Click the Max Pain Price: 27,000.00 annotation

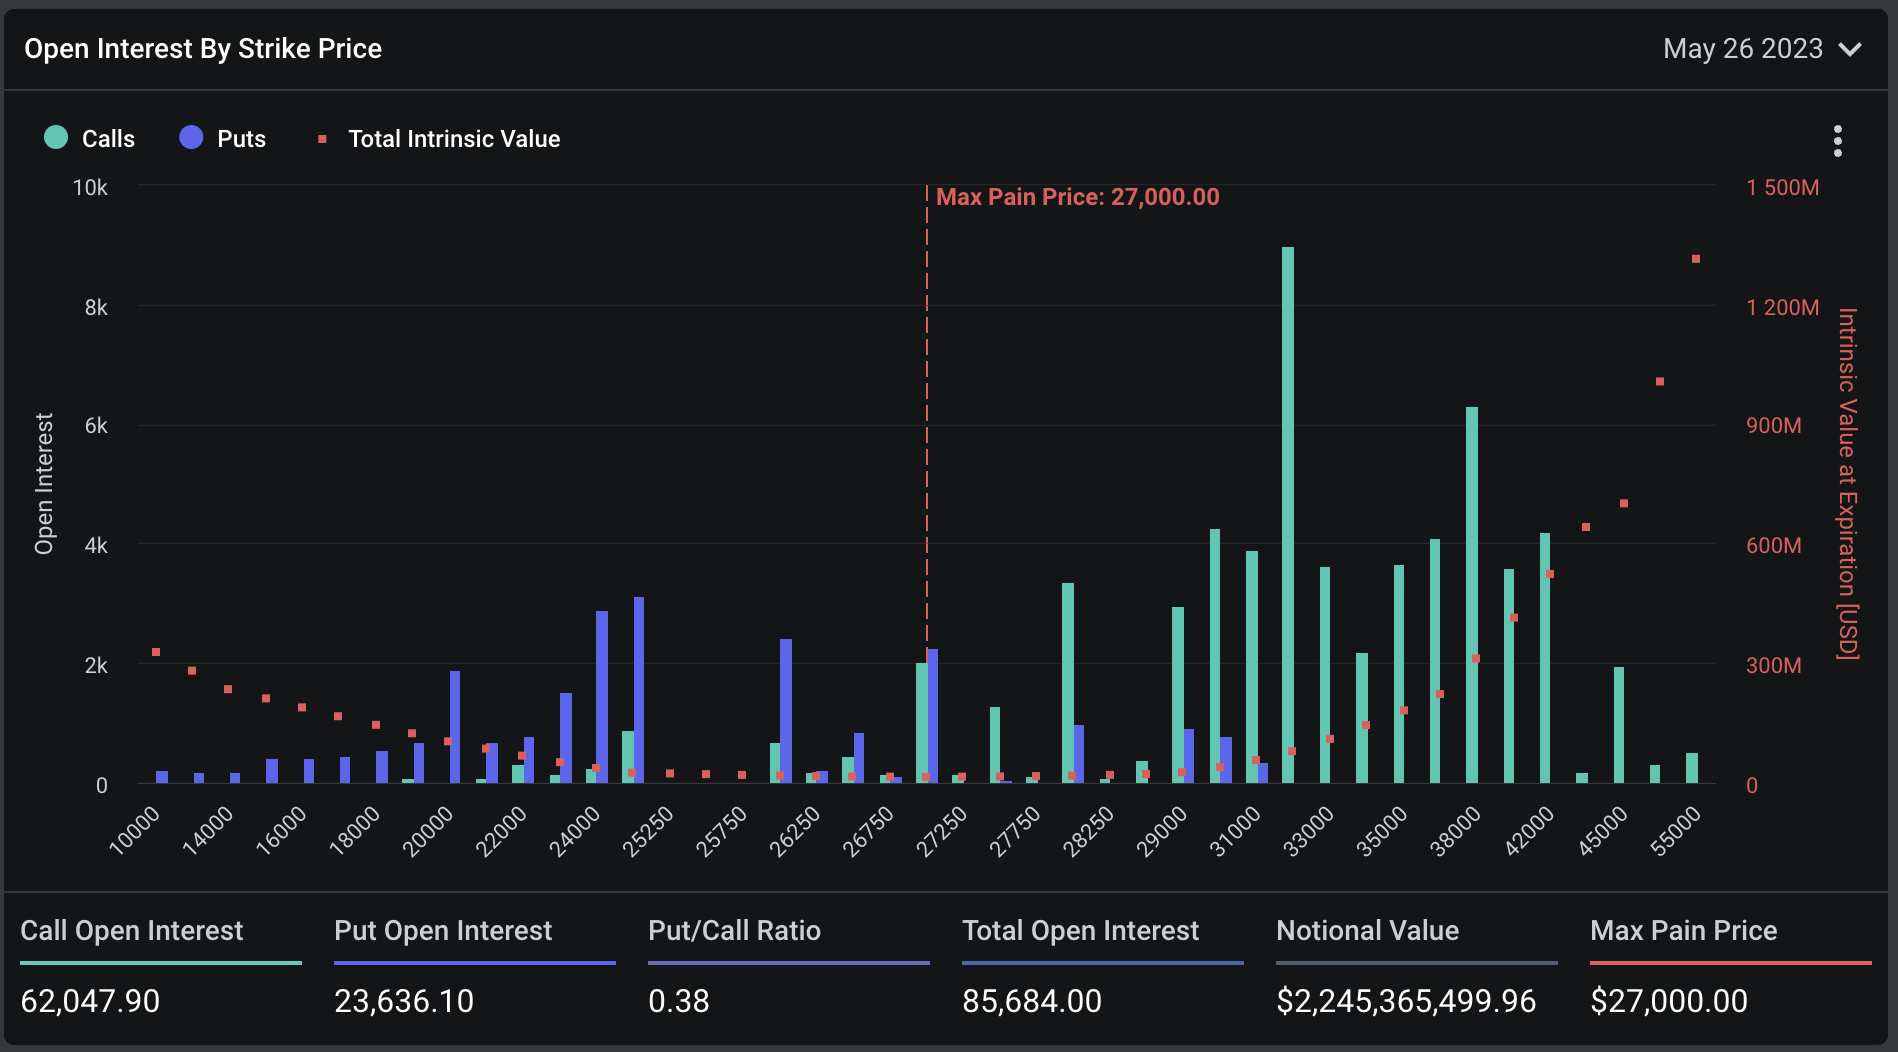[x=1077, y=197]
